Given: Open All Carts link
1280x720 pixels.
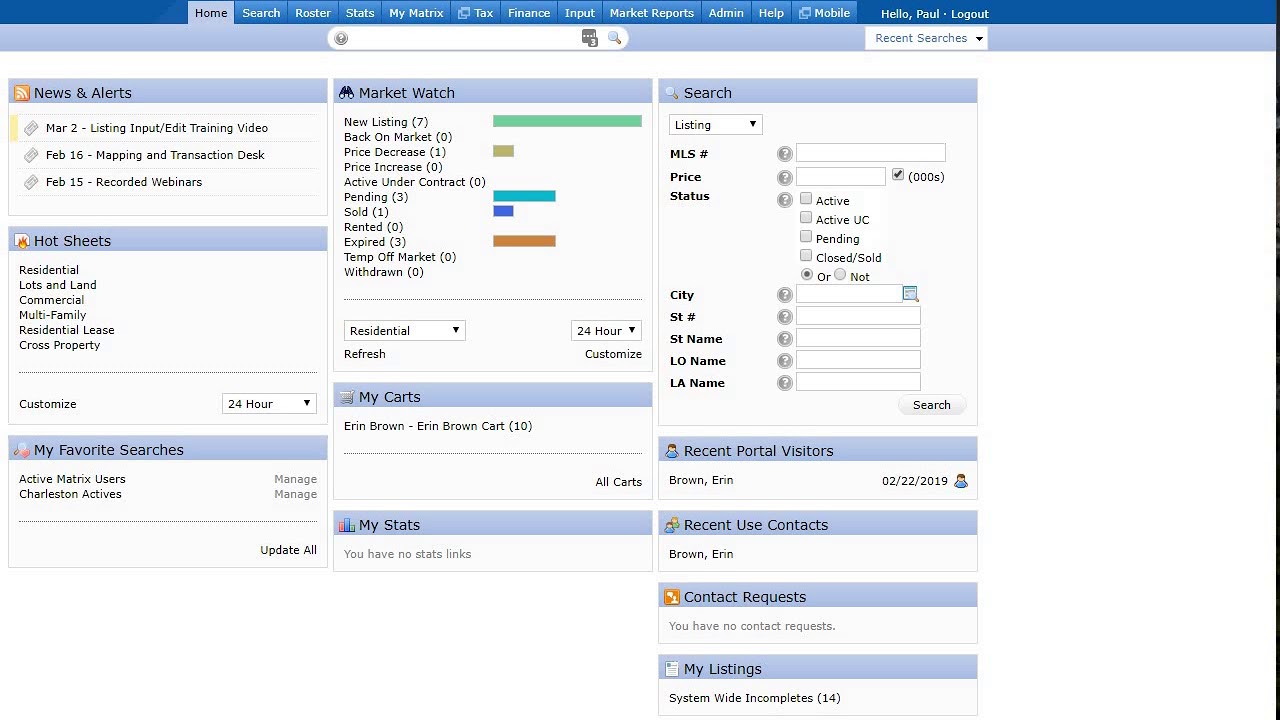Looking at the screenshot, I should (619, 482).
